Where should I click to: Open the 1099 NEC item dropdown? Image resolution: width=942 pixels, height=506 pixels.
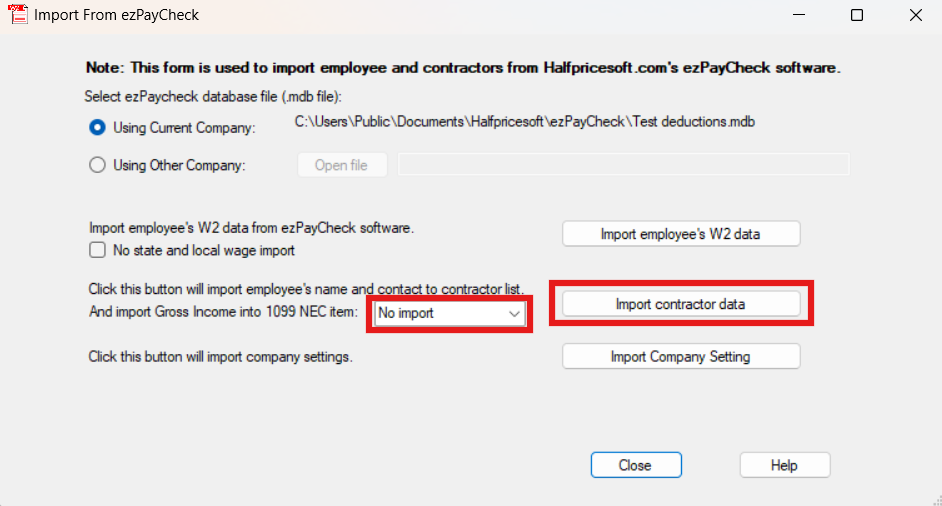(449, 313)
